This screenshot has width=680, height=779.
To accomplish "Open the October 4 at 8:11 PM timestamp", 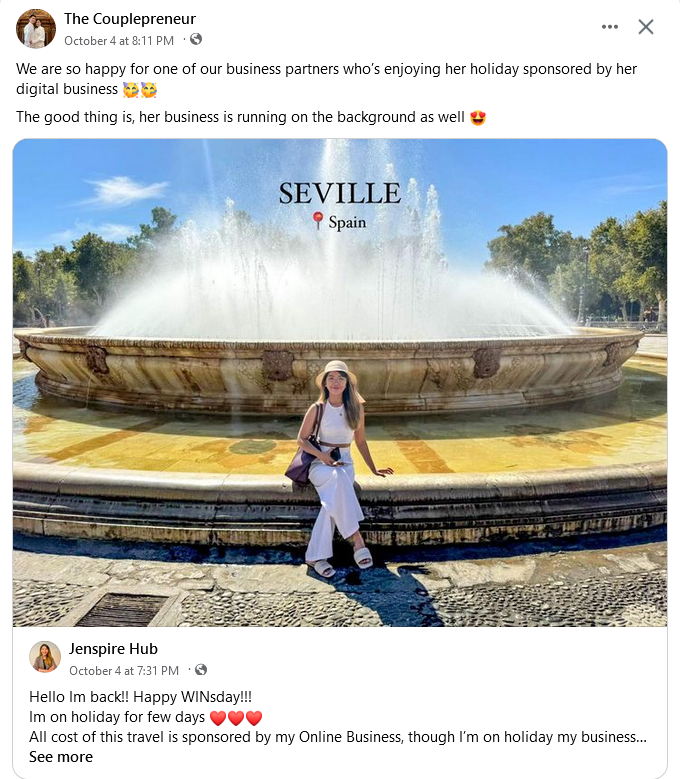I will 119,41.
